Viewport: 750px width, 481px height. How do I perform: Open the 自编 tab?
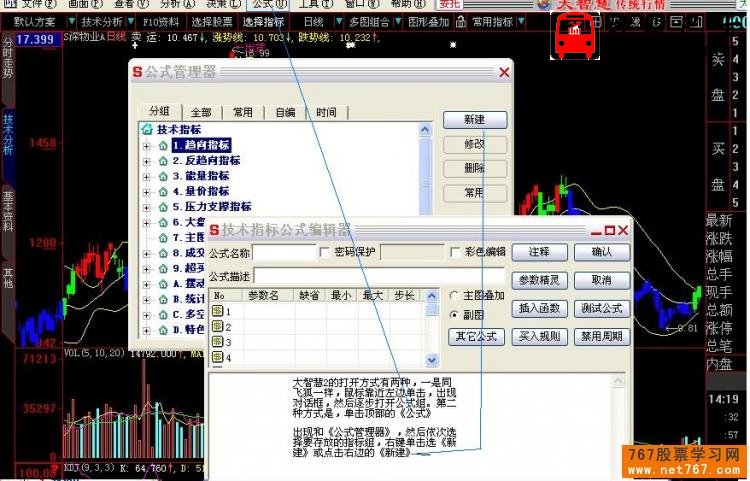click(x=285, y=113)
